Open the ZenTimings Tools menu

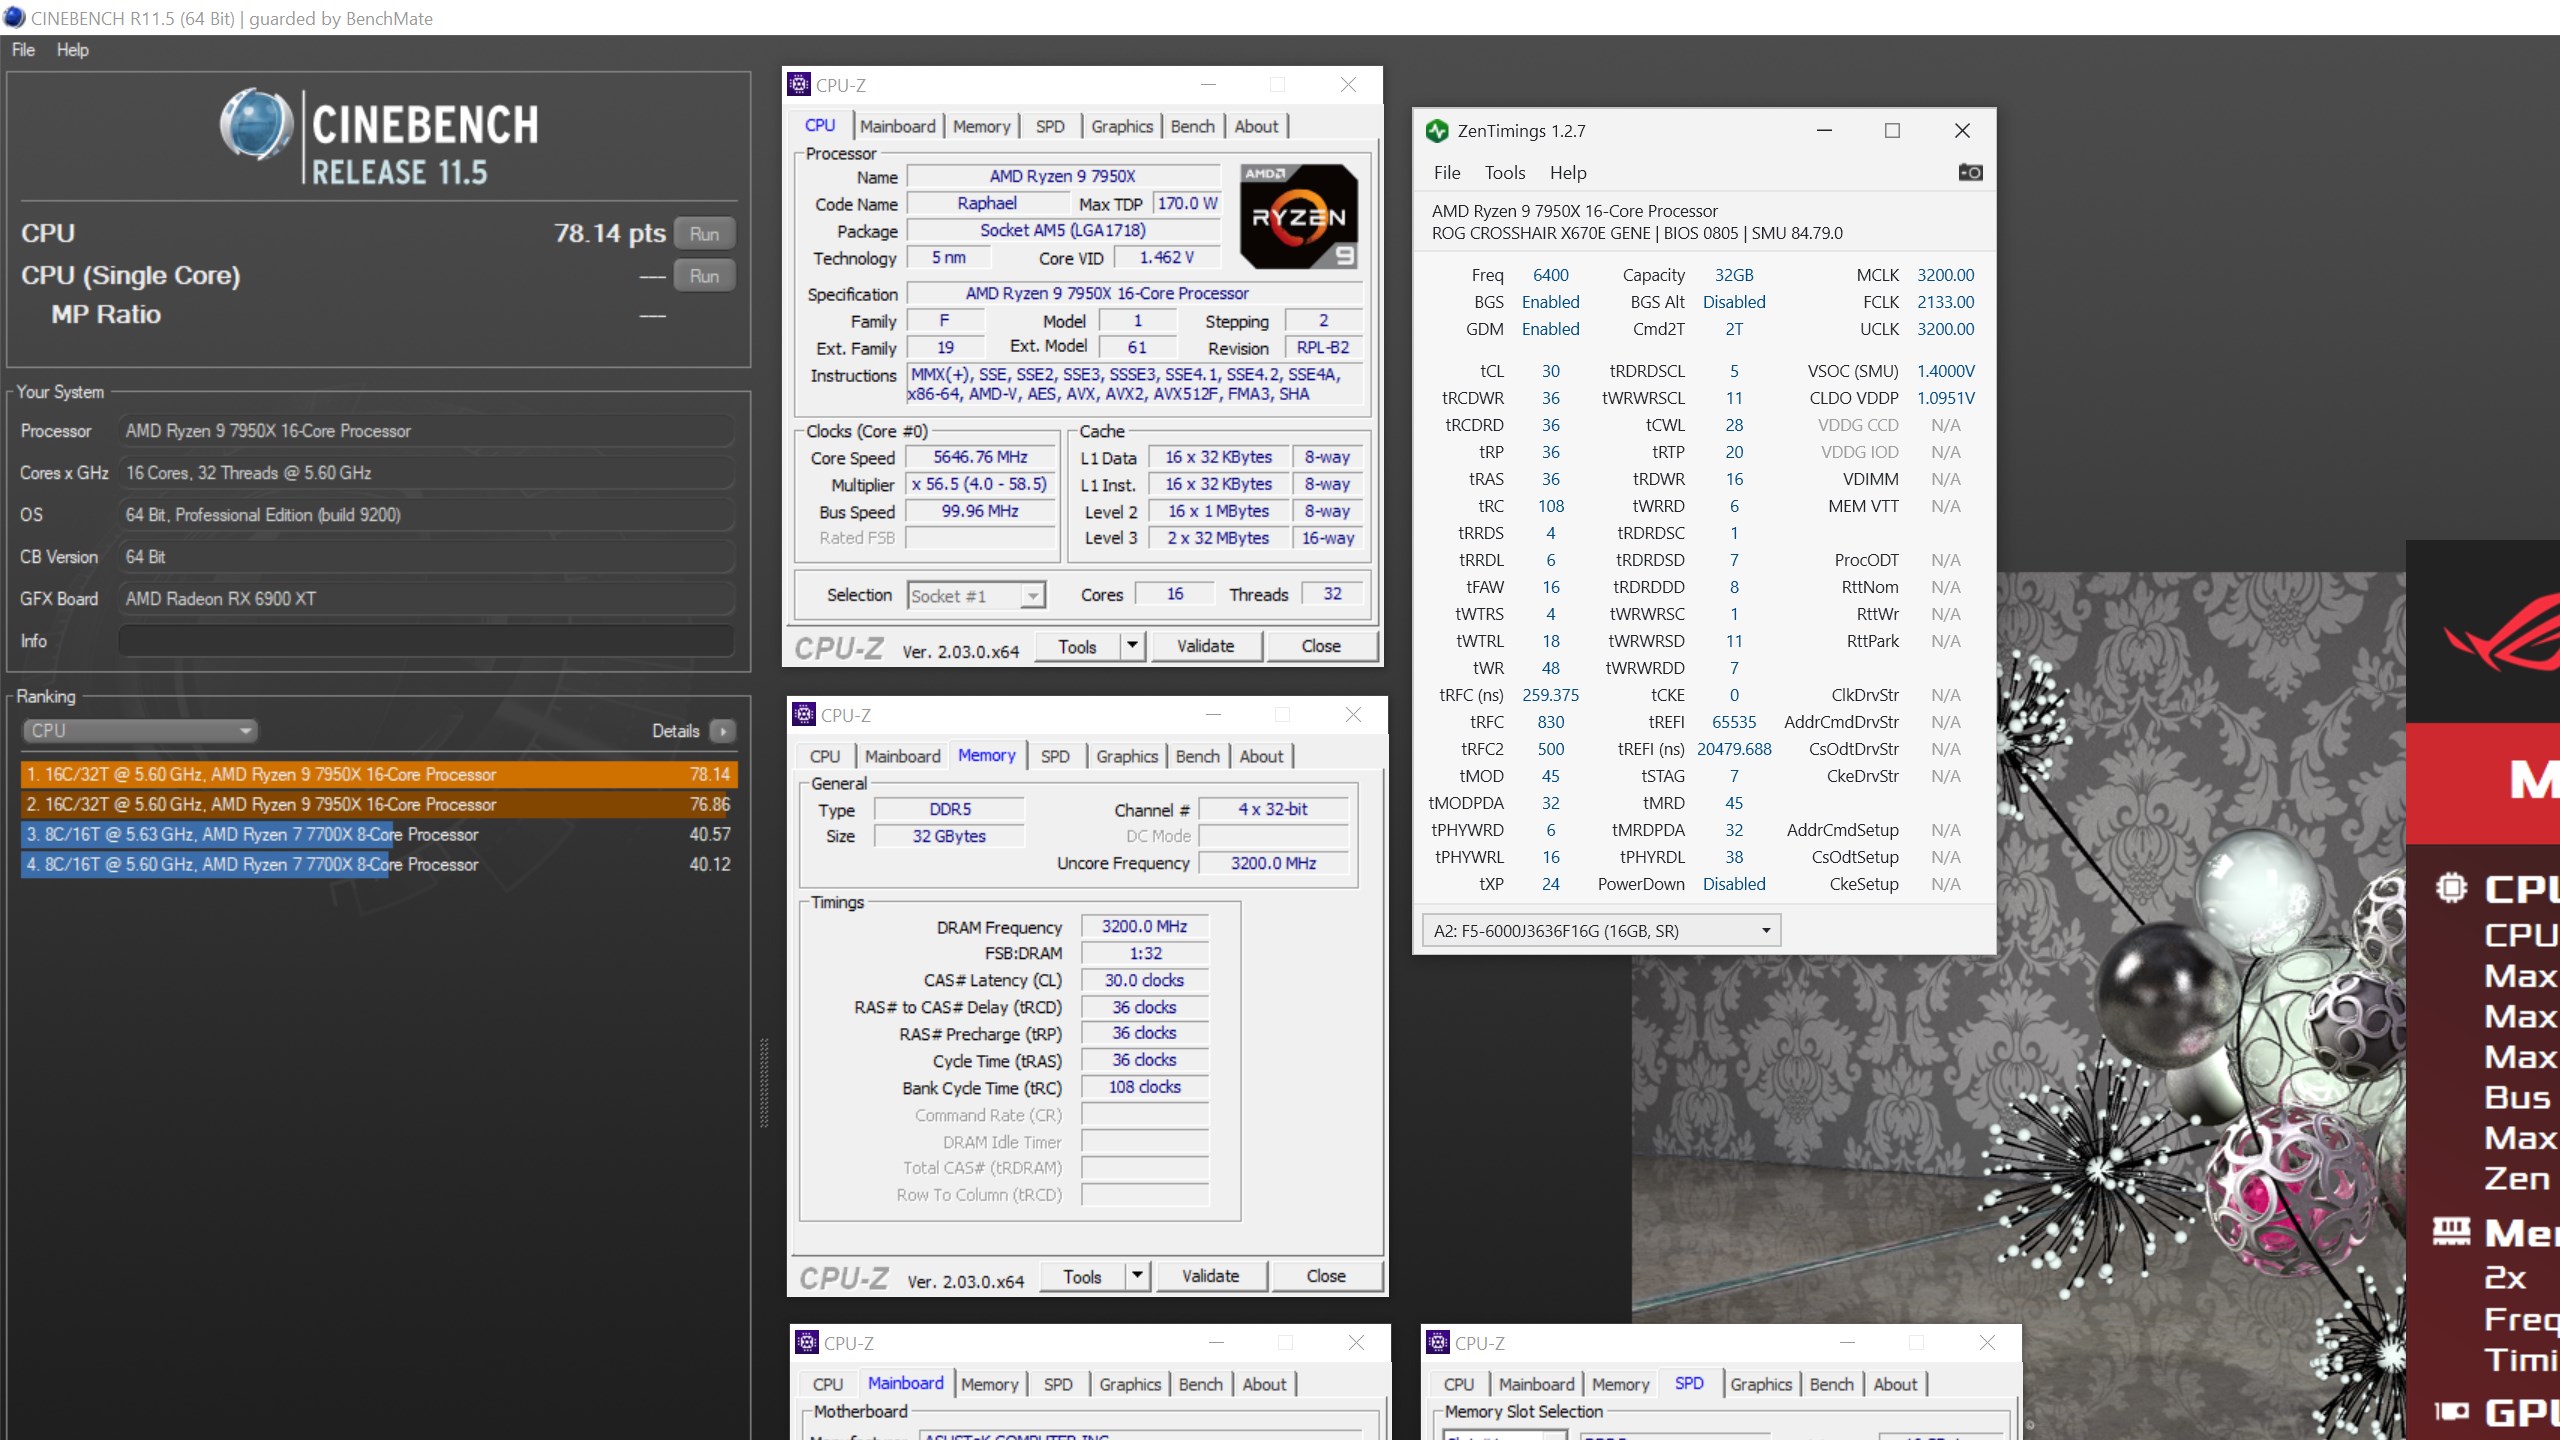click(1505, 173)
